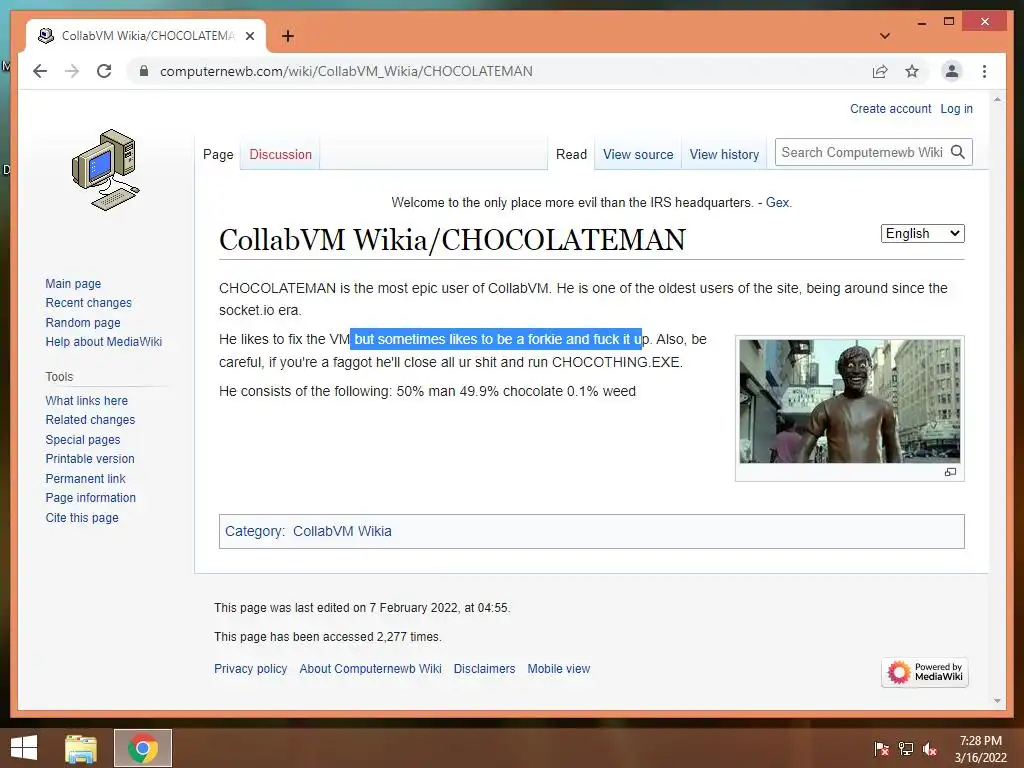Screen dimensions: 1024x768
Task: Open the CollabVM Wikia category link
Action: [342, 531]
